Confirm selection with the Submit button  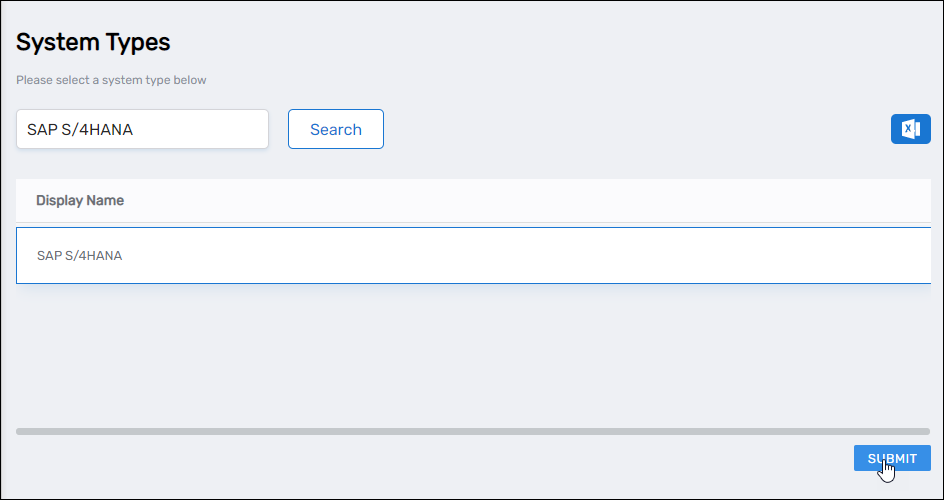pyautogui.click(x=892, y=458)
